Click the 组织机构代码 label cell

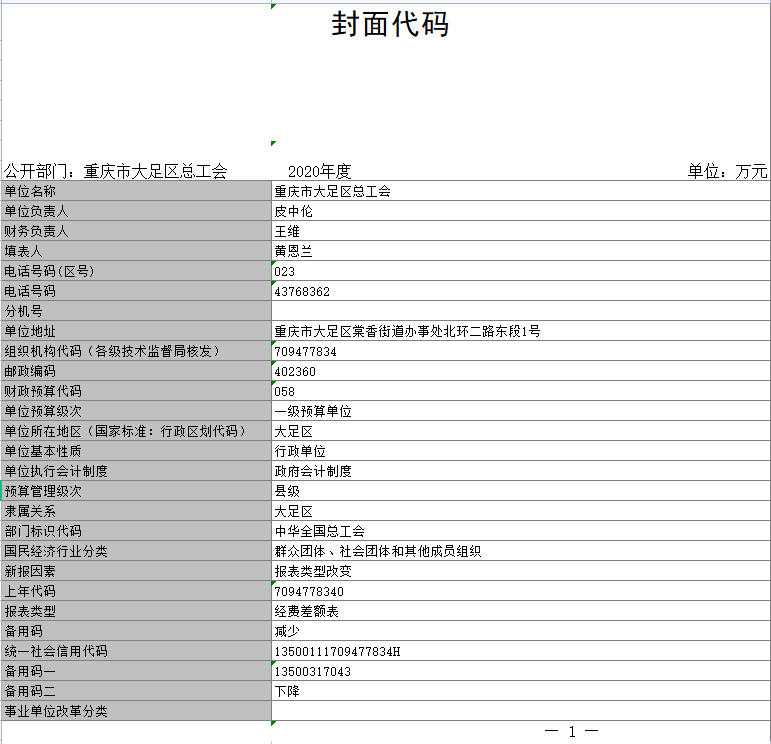pos(136,351)
